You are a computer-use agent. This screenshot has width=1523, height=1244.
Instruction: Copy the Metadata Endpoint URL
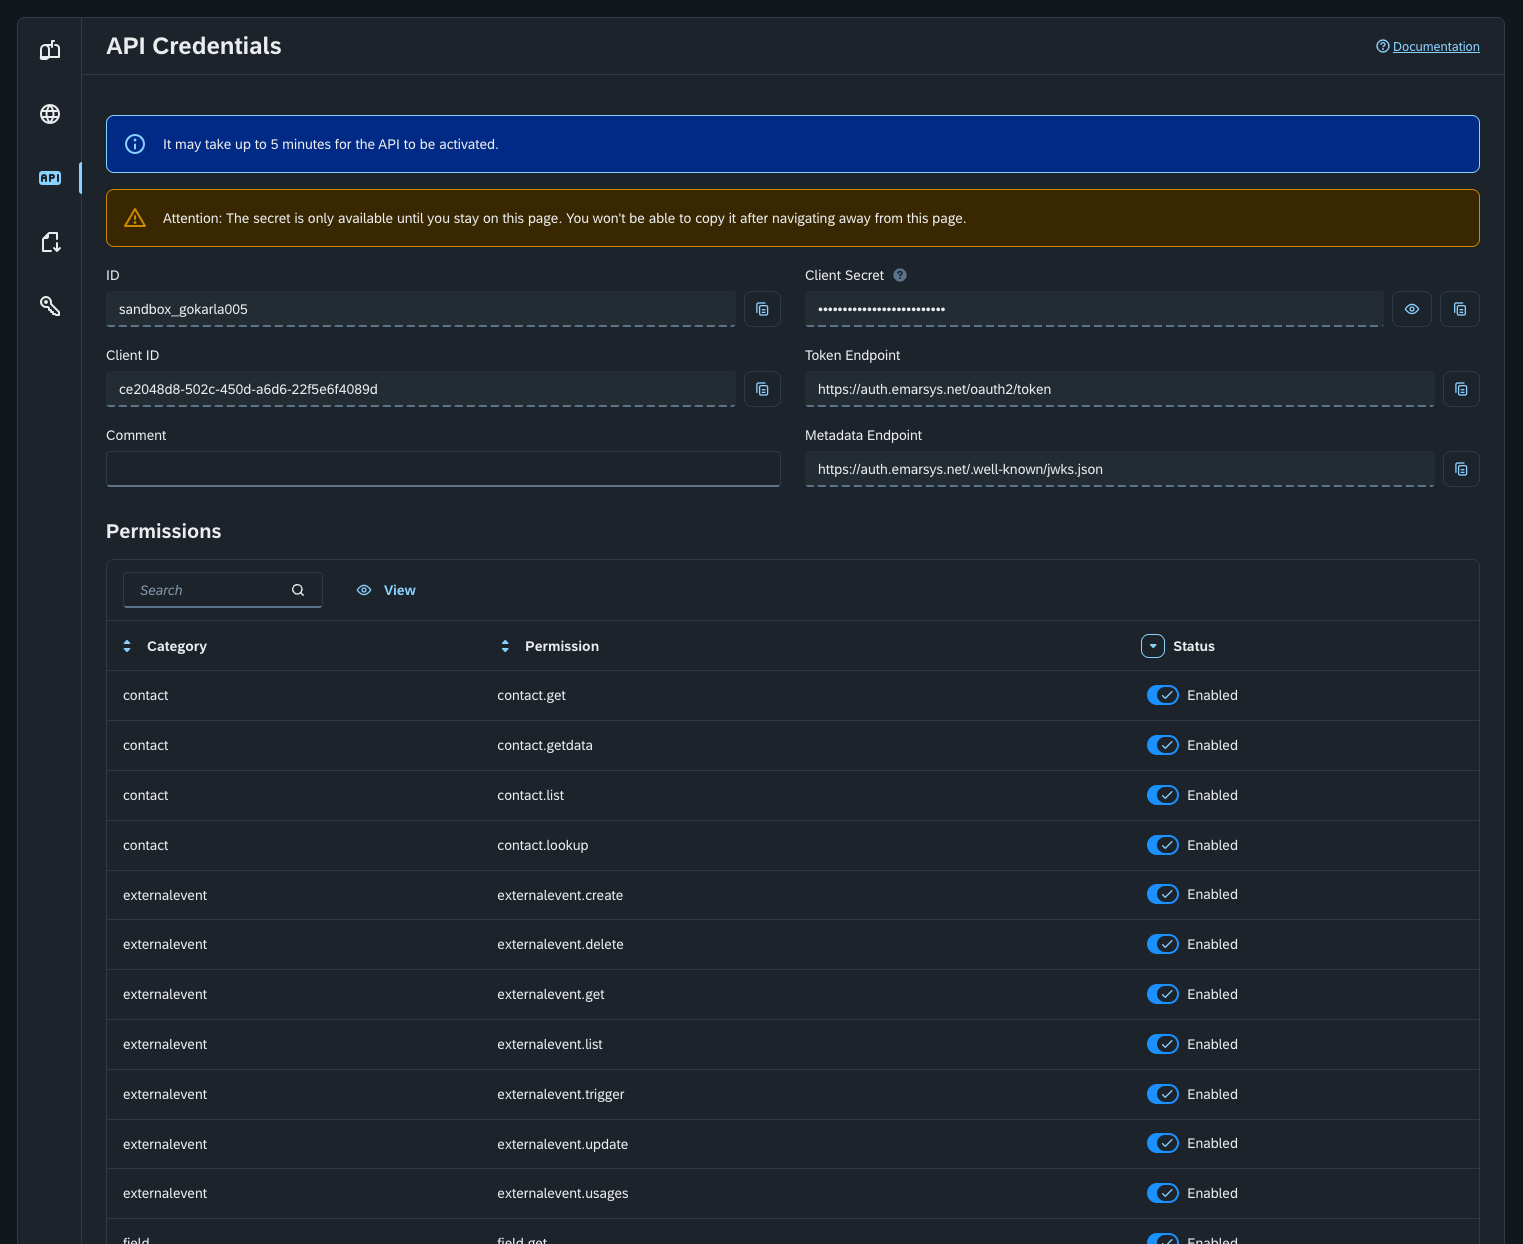(1460, 469)
